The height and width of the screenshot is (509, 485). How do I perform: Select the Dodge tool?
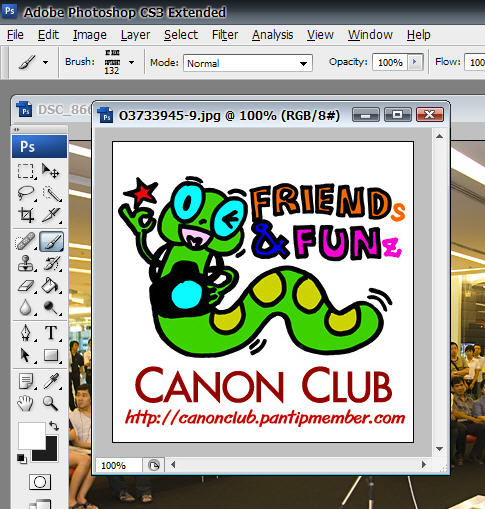(51, 307)
